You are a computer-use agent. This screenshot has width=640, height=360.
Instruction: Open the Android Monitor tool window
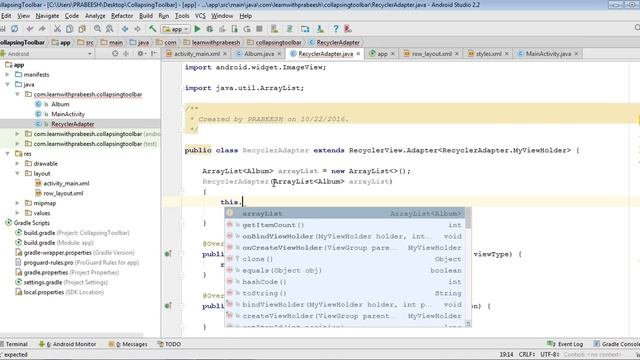[67, 344]
